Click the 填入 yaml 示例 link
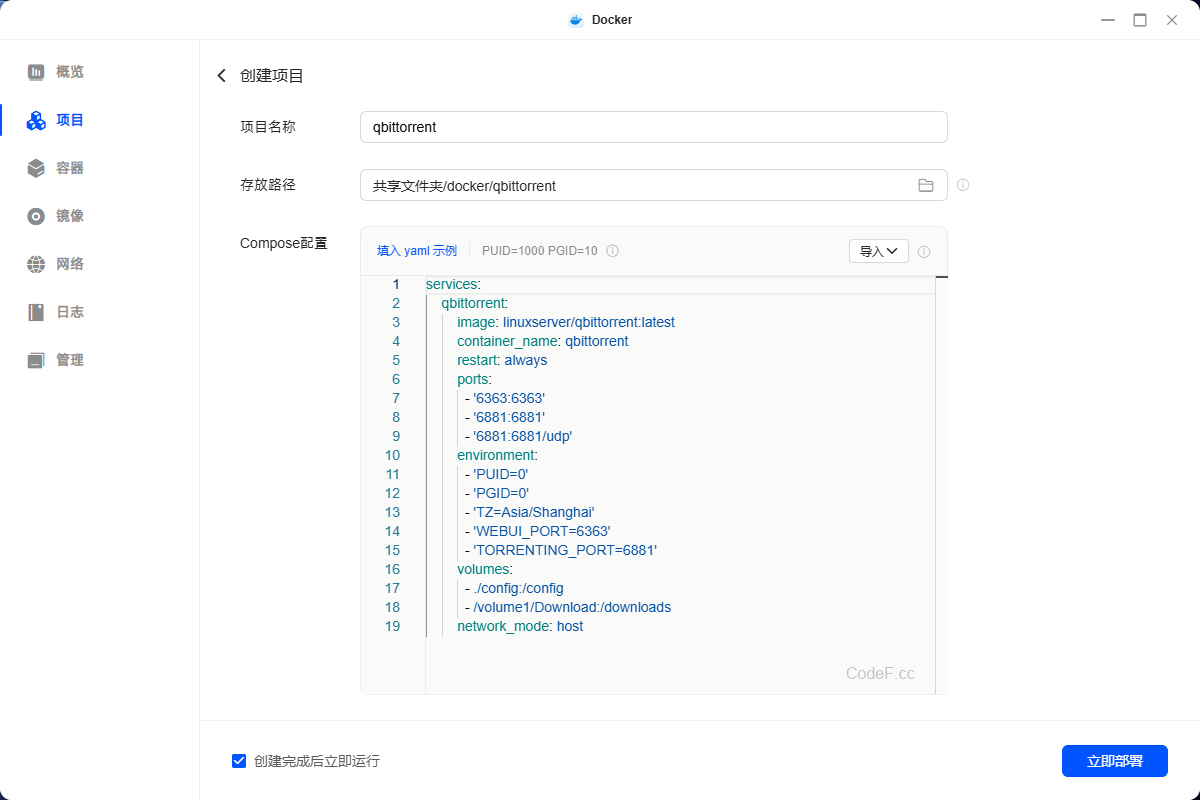 tap(417, 251)
